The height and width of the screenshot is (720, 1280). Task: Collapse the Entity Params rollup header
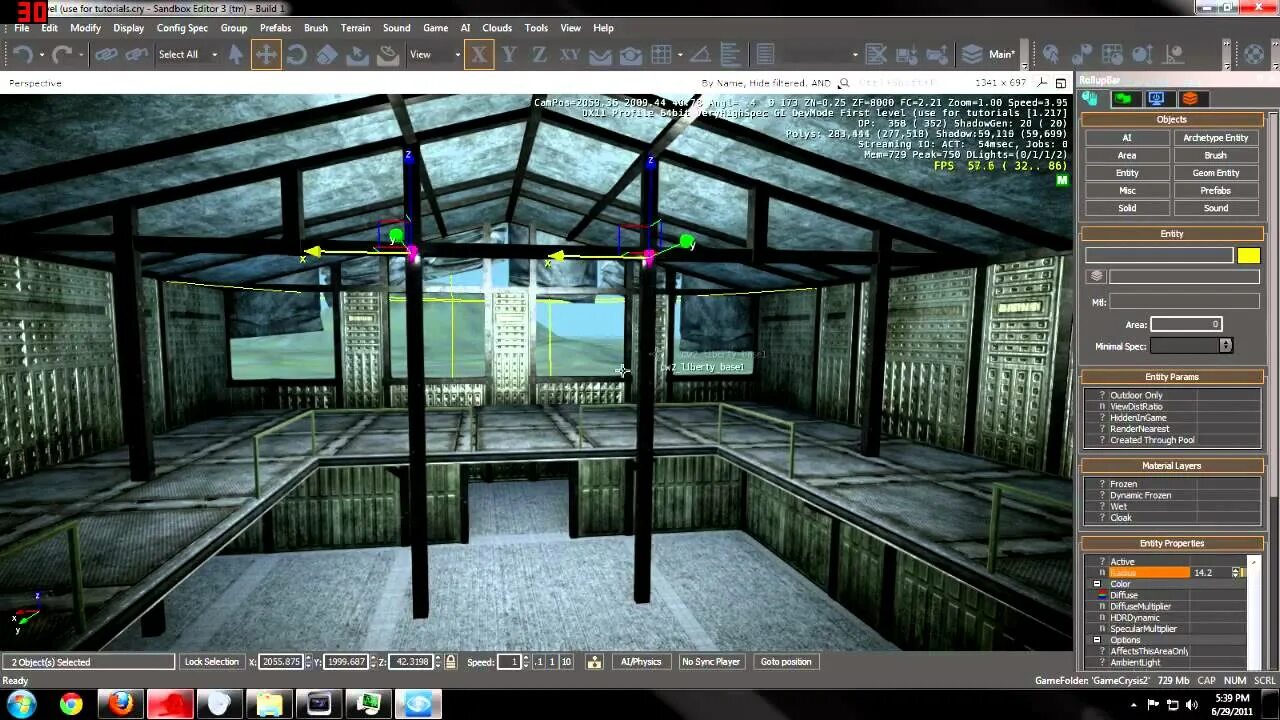pos(1171,377)
